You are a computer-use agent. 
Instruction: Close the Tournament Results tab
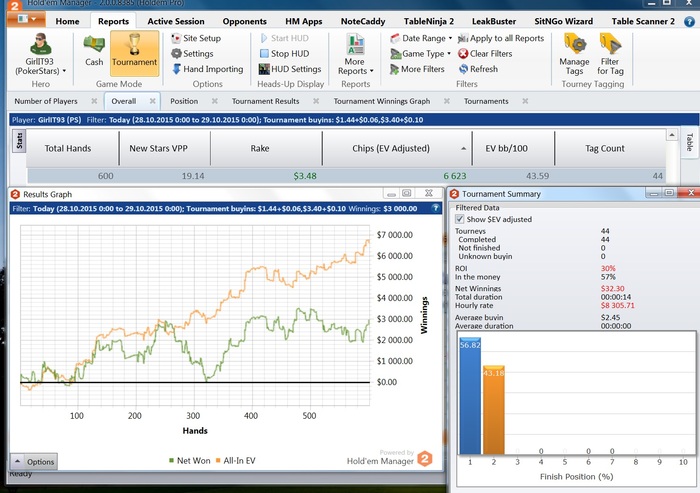pos(316,101)
